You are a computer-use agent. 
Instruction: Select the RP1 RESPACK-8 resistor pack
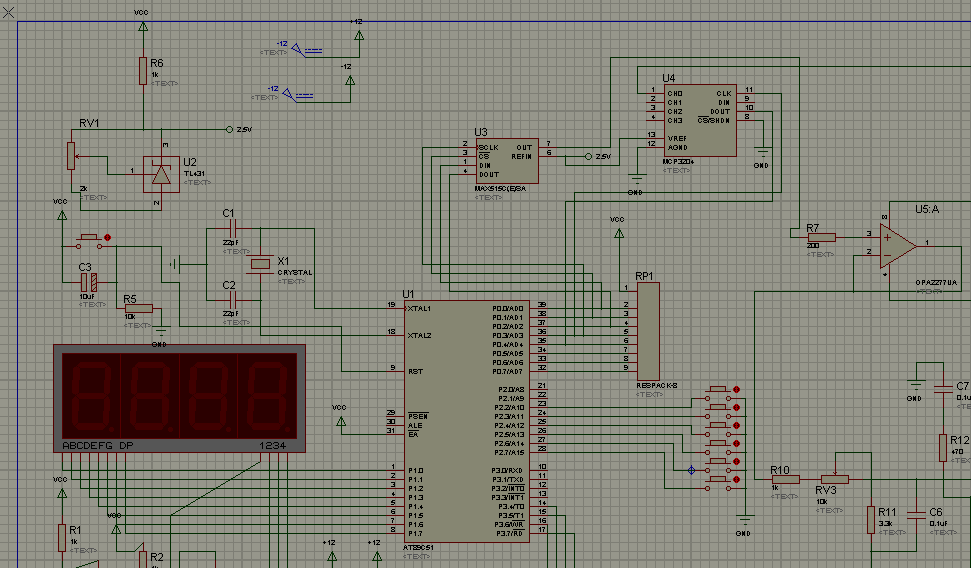pyautogui.click(x=648, y=332)
